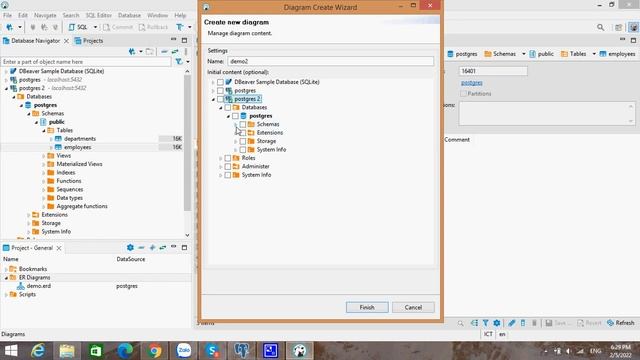
Task: Click the comment text area in editor
Action: [547, 113]
